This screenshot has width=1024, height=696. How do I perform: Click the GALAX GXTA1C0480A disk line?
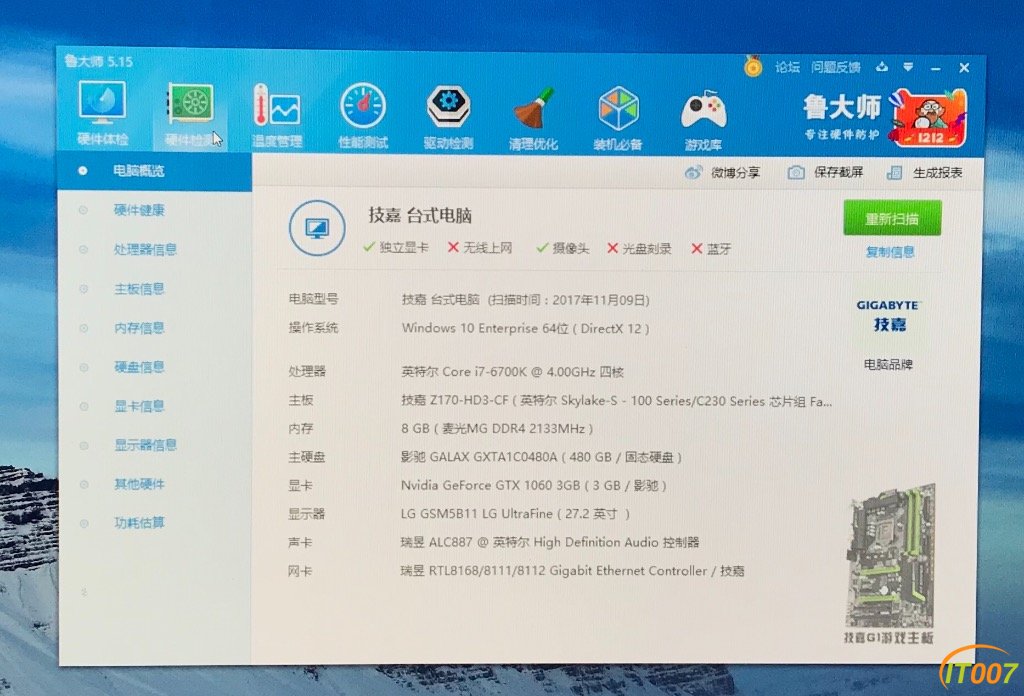541,457
